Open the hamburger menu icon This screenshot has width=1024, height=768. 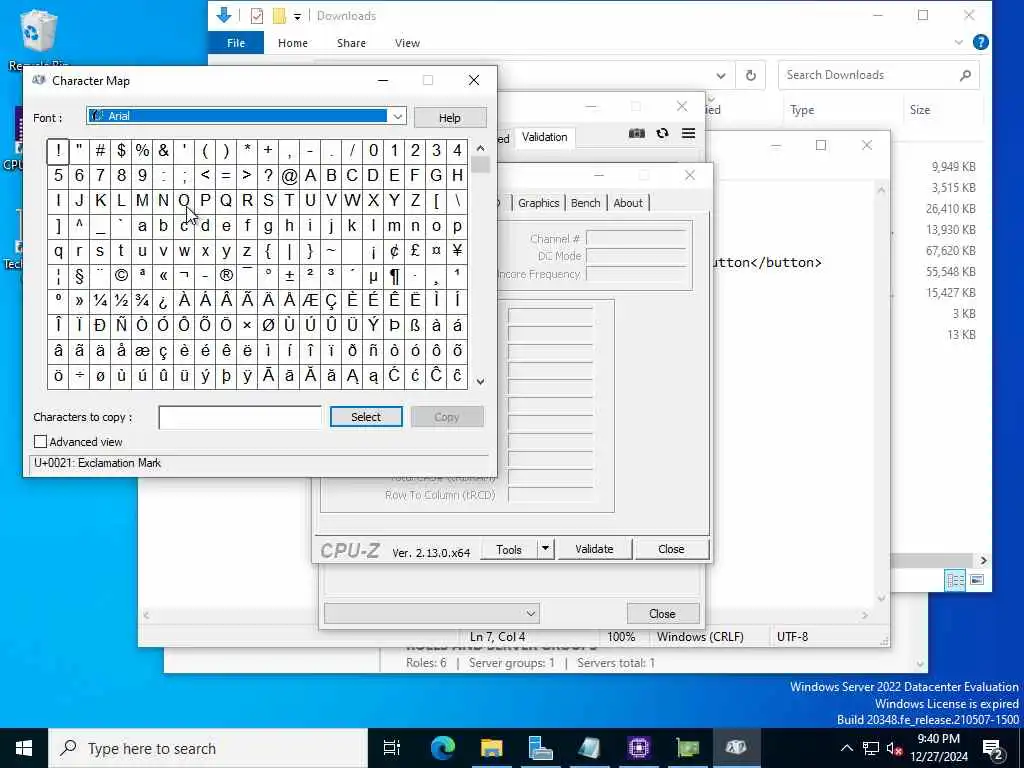(688, 133)
